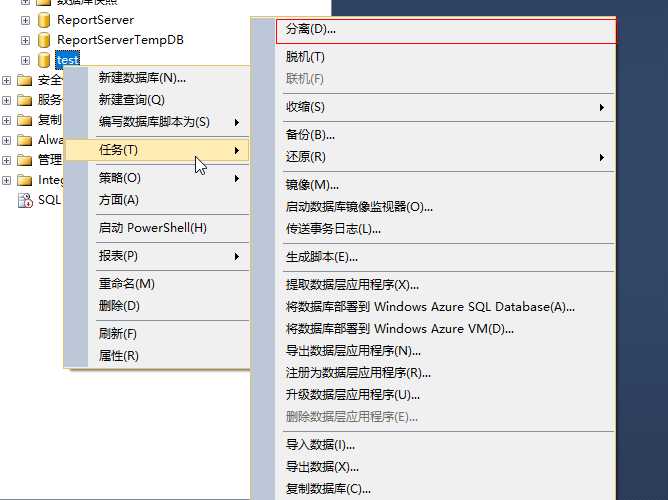Choose 备份(B)... task
Screen dimensions: 668x500
point(434,135)
